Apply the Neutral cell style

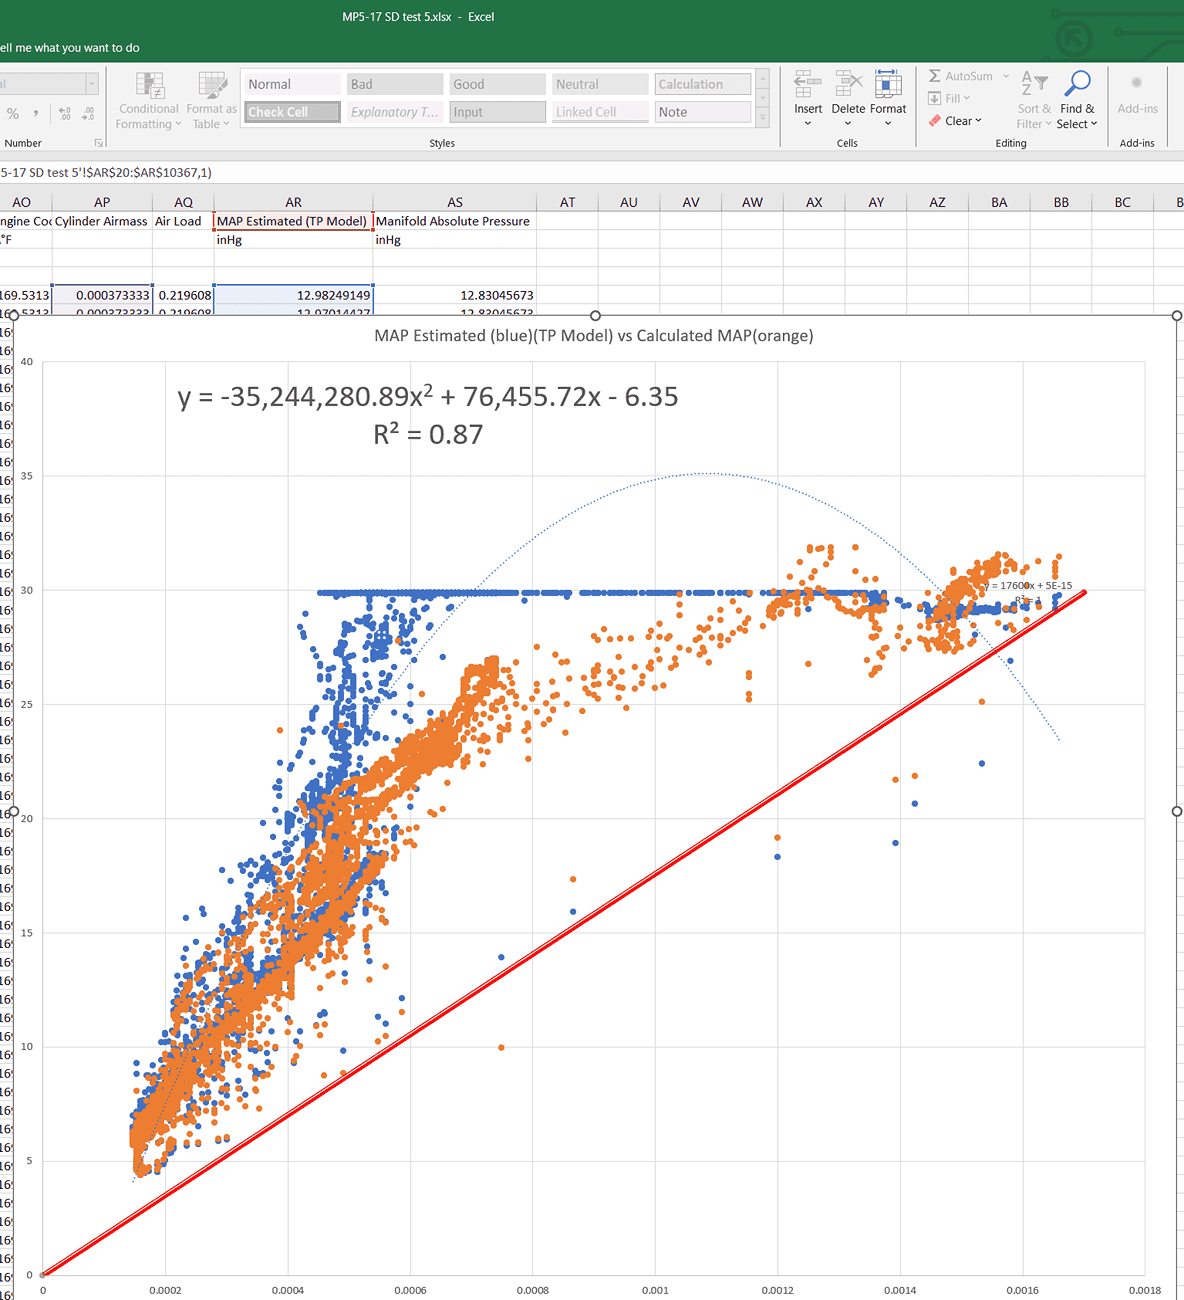(600, 84)
